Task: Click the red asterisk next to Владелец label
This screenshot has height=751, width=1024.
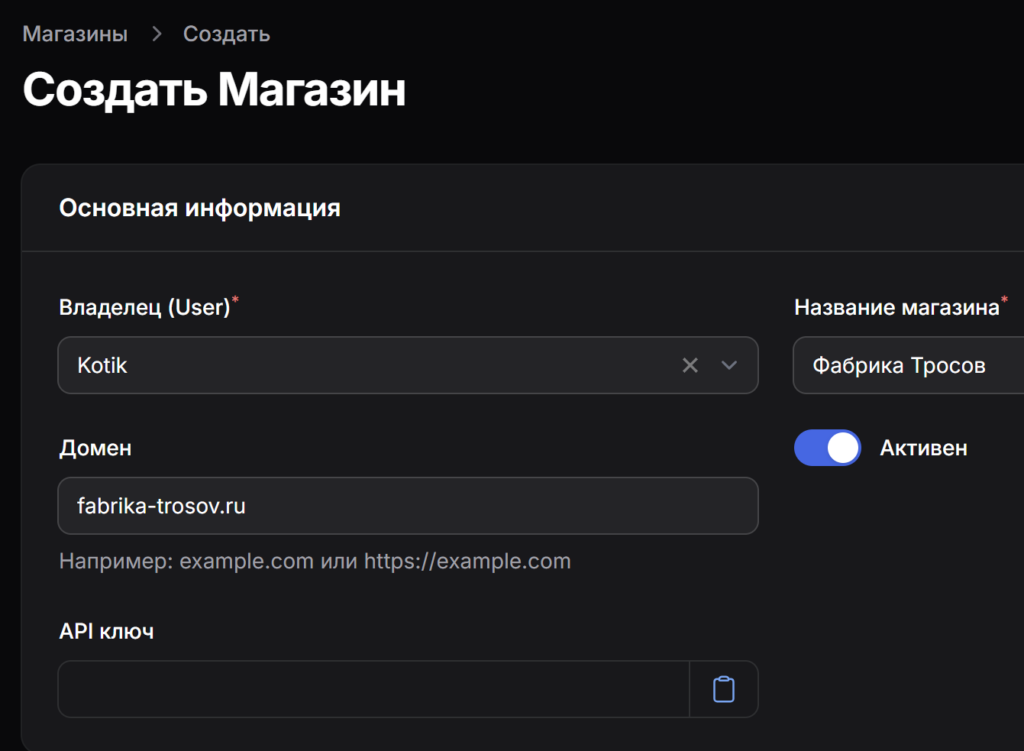Action: [x=236, y=301]
